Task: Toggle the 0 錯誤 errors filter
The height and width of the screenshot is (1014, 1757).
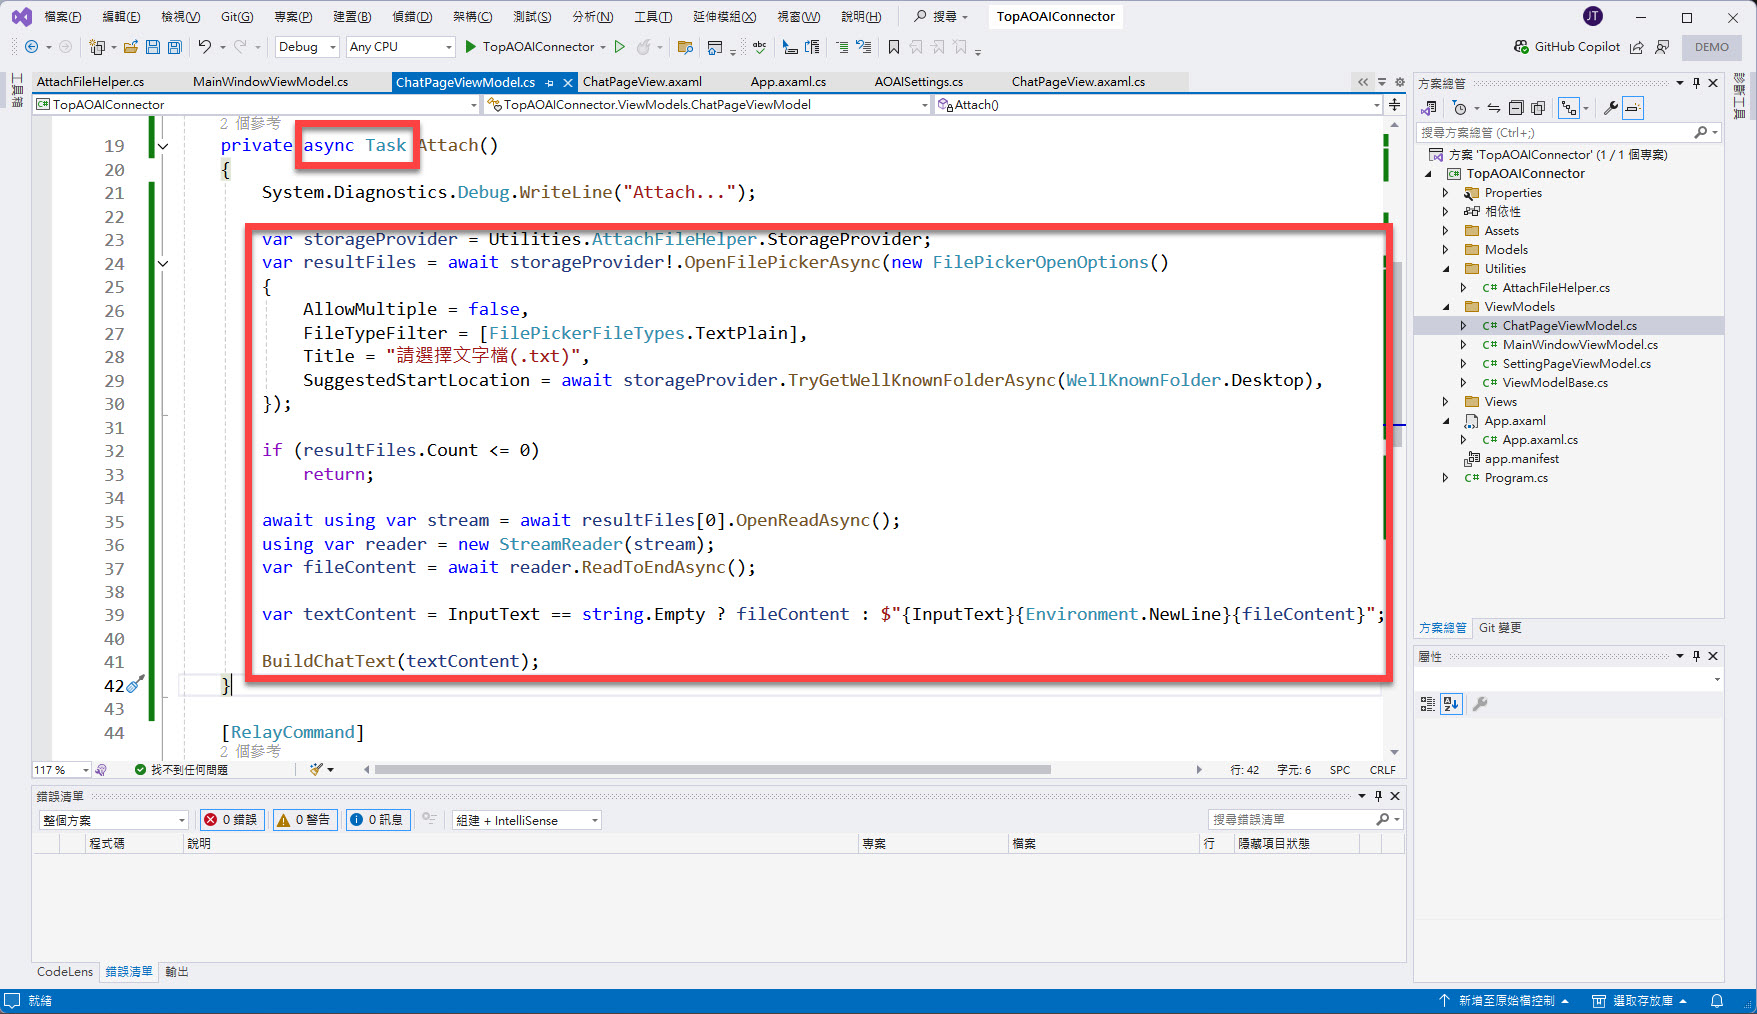Action: pos(231,820)
